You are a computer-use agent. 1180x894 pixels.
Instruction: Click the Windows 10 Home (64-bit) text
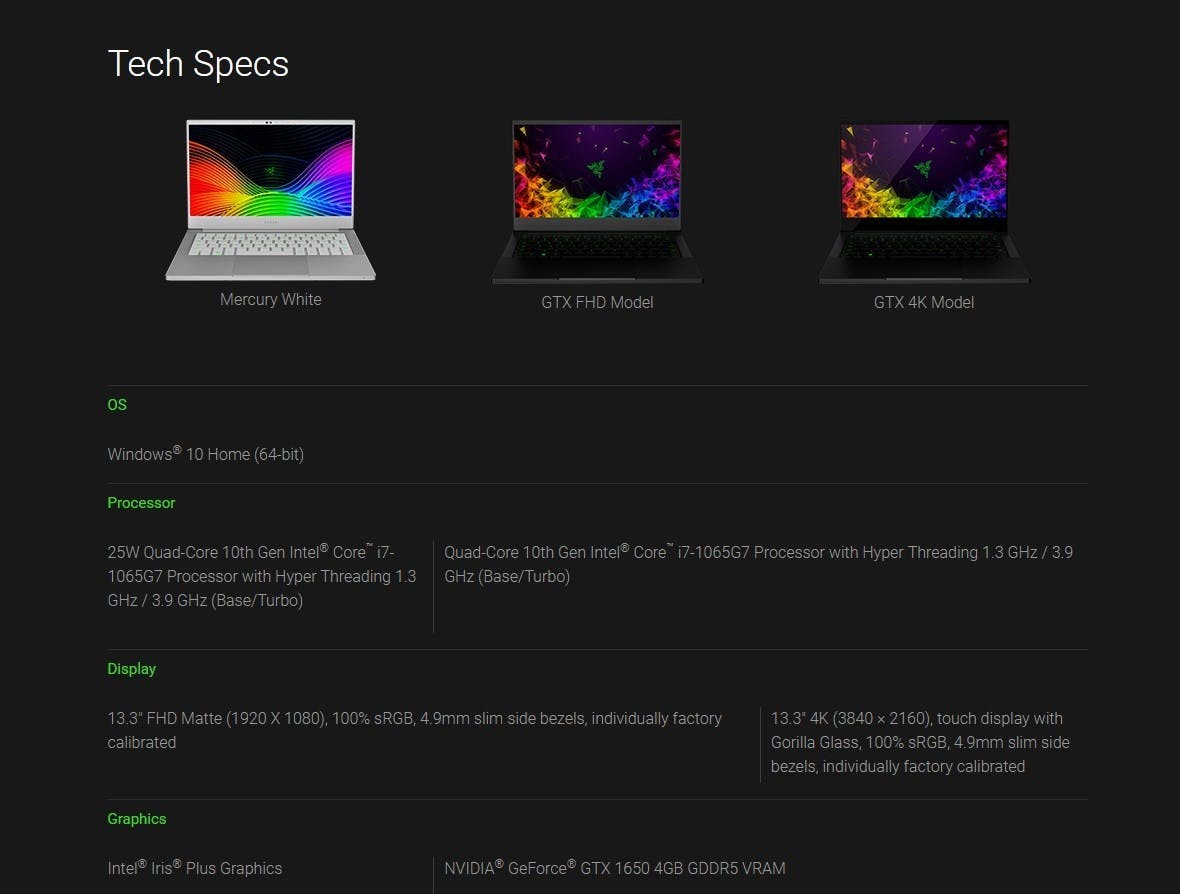point(205,454)
